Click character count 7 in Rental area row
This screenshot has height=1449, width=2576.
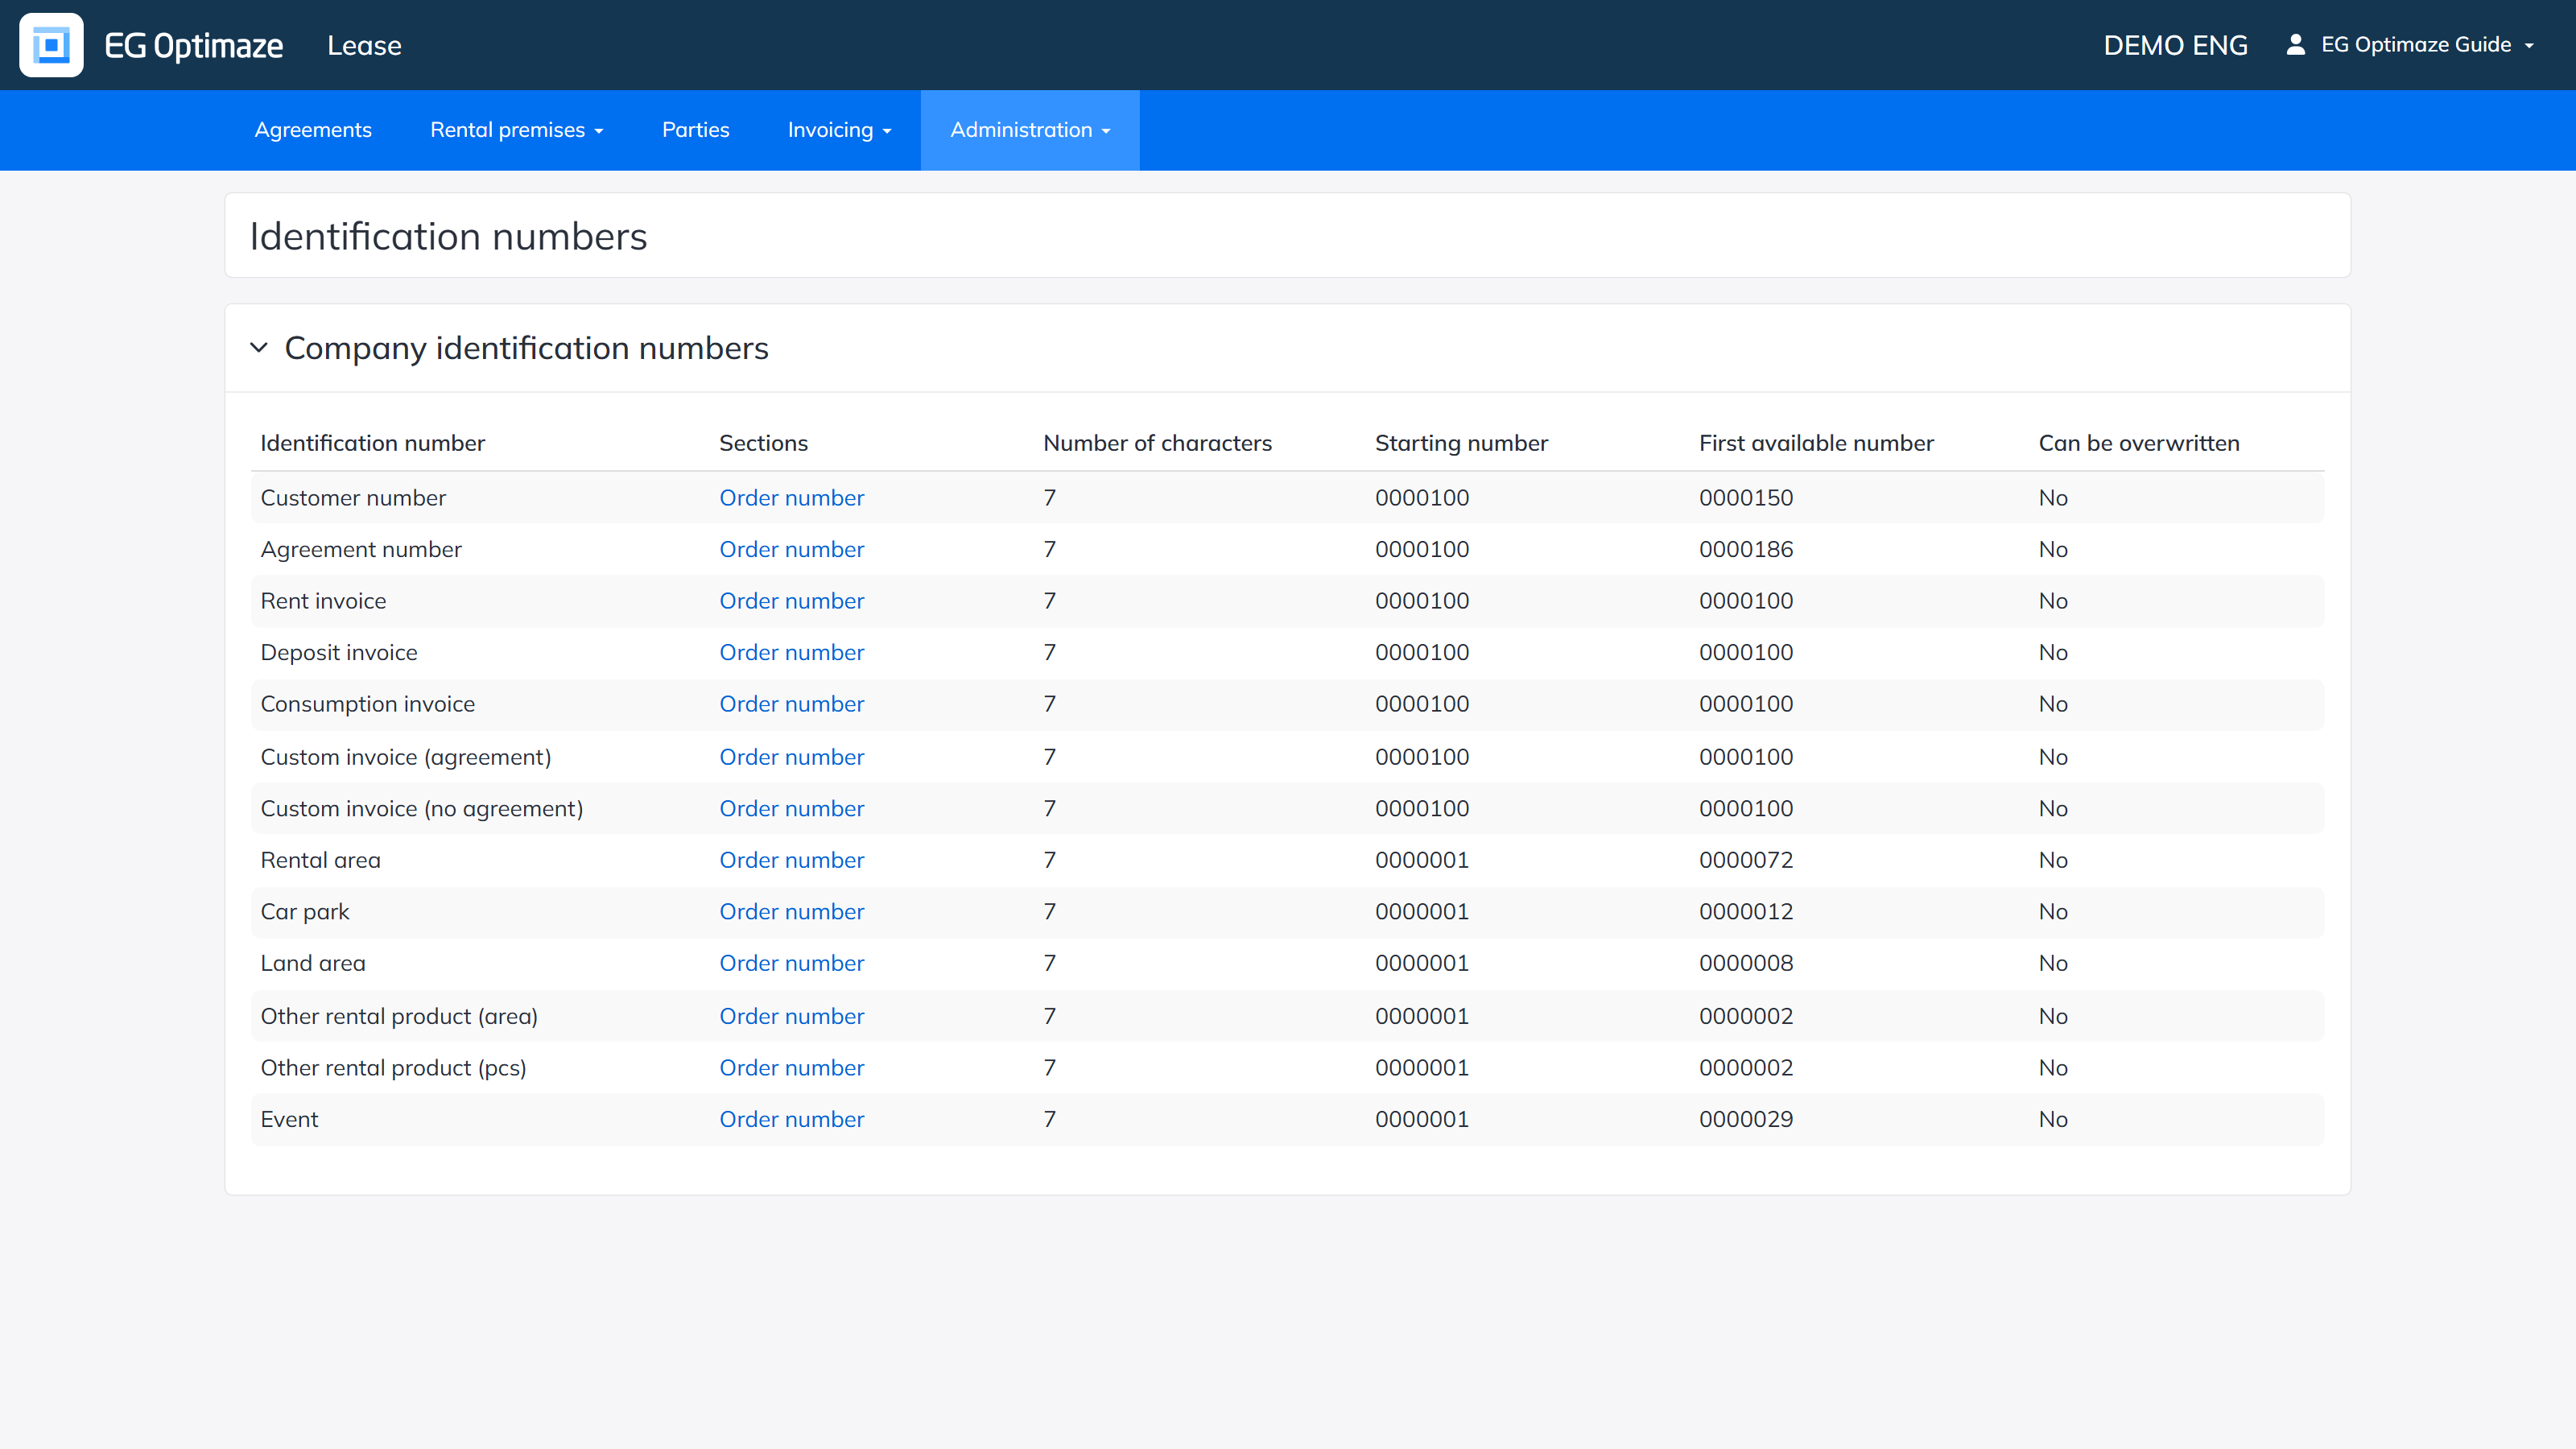pyautogui.click(x=1050, y=860)
